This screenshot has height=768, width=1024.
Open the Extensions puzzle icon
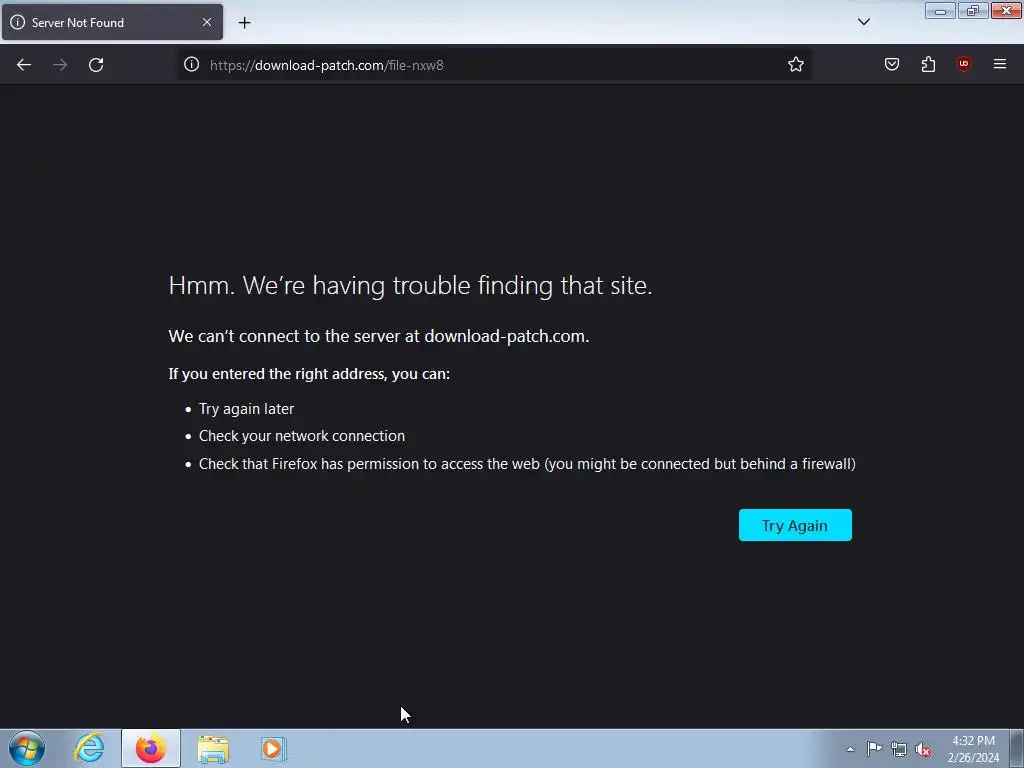point(928,65)
